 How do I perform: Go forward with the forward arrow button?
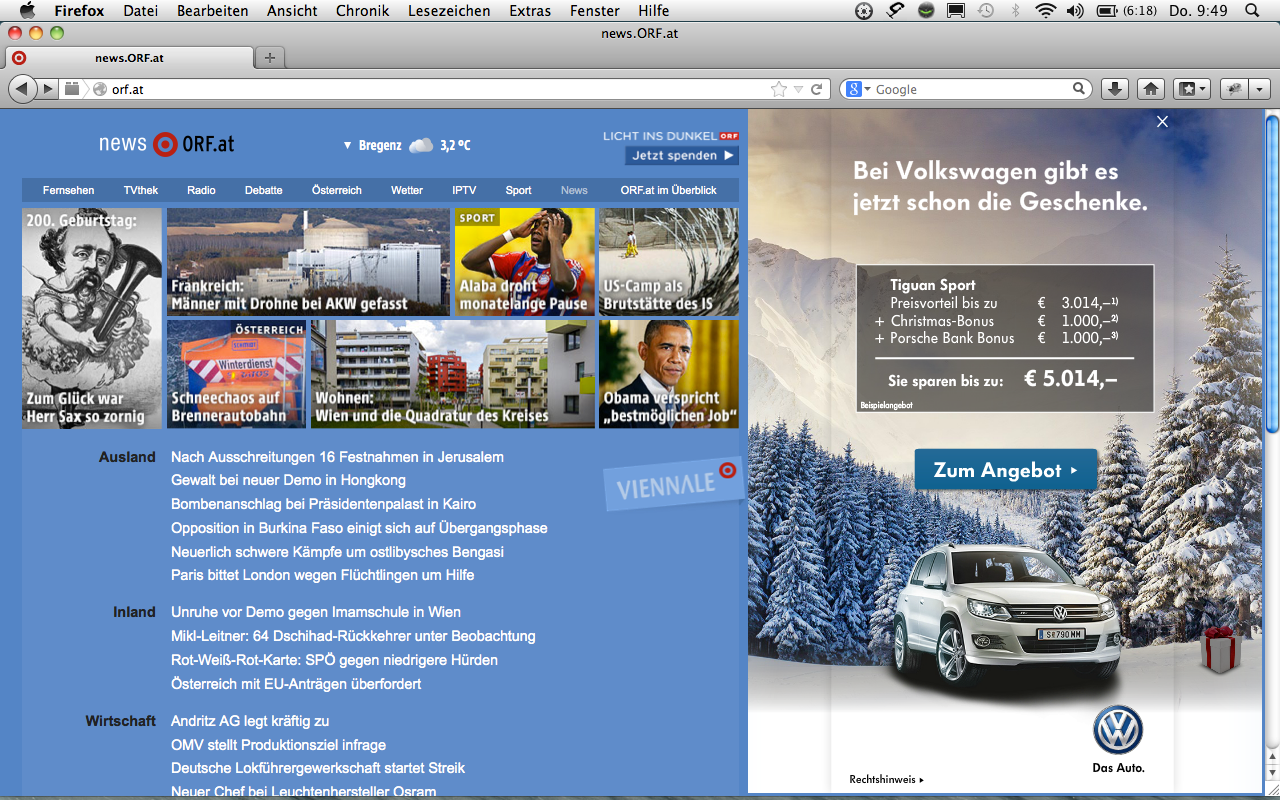point(47,89)
